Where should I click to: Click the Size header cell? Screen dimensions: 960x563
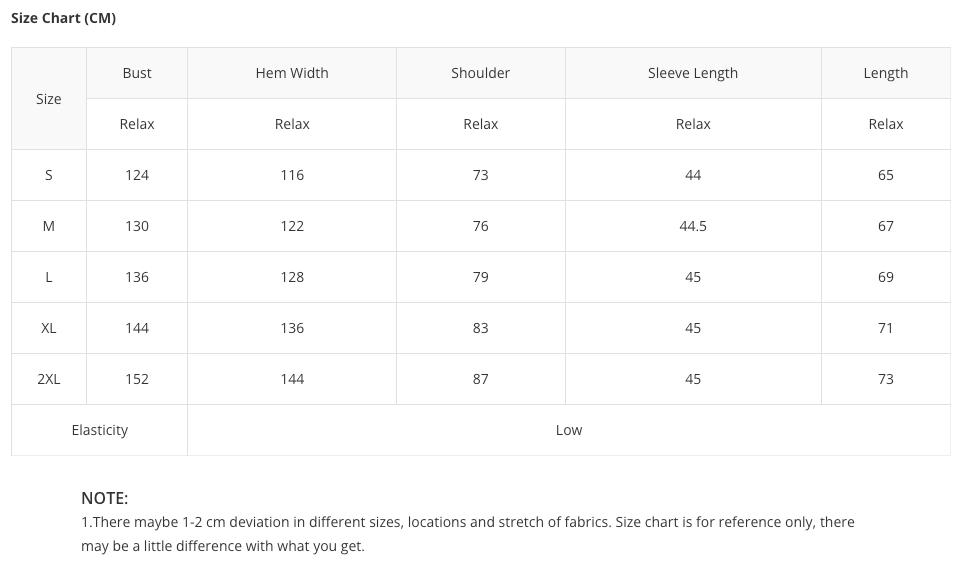pos(49,99)
